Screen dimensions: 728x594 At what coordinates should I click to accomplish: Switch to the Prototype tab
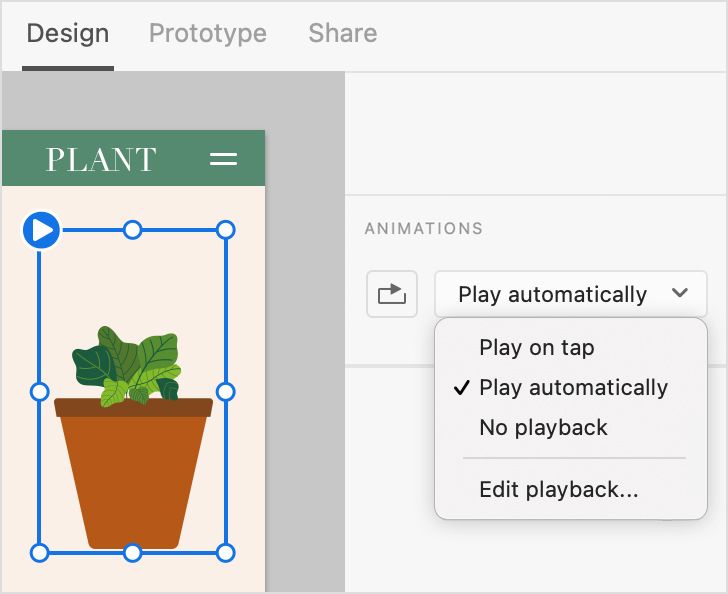tap(208, 33)
